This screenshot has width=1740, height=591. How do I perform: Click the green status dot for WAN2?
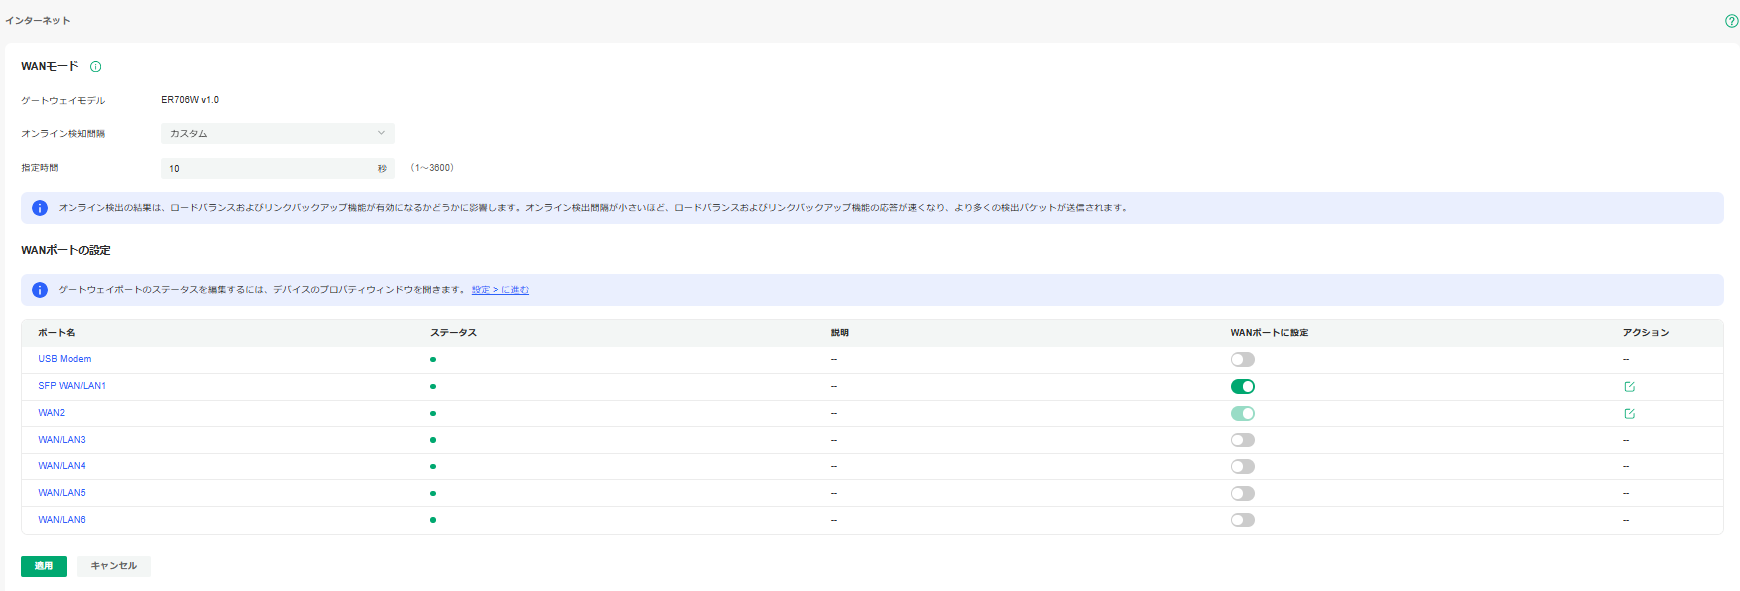433,413
